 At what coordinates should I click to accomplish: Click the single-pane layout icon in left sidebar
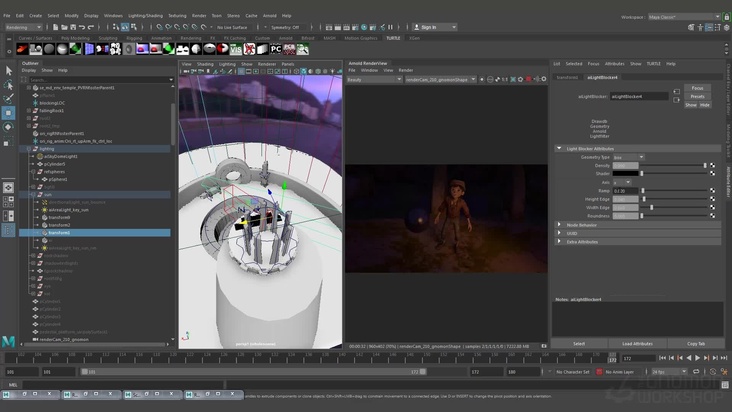(x=8, y=188)
